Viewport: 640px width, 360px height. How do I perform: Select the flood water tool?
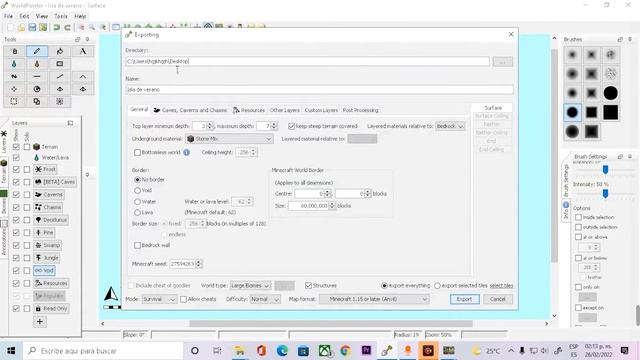14,64
